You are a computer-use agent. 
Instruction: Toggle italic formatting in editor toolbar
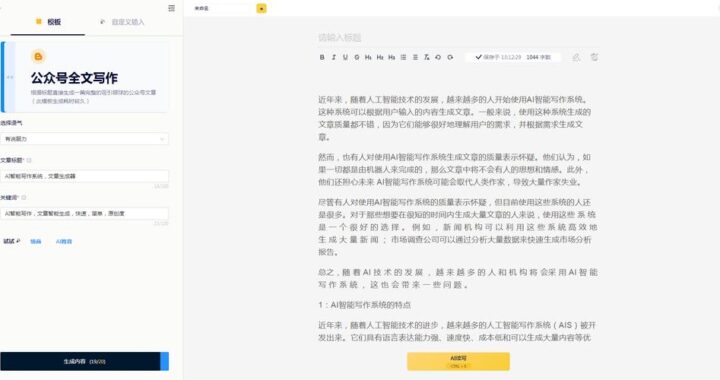[x=334, y=57]
